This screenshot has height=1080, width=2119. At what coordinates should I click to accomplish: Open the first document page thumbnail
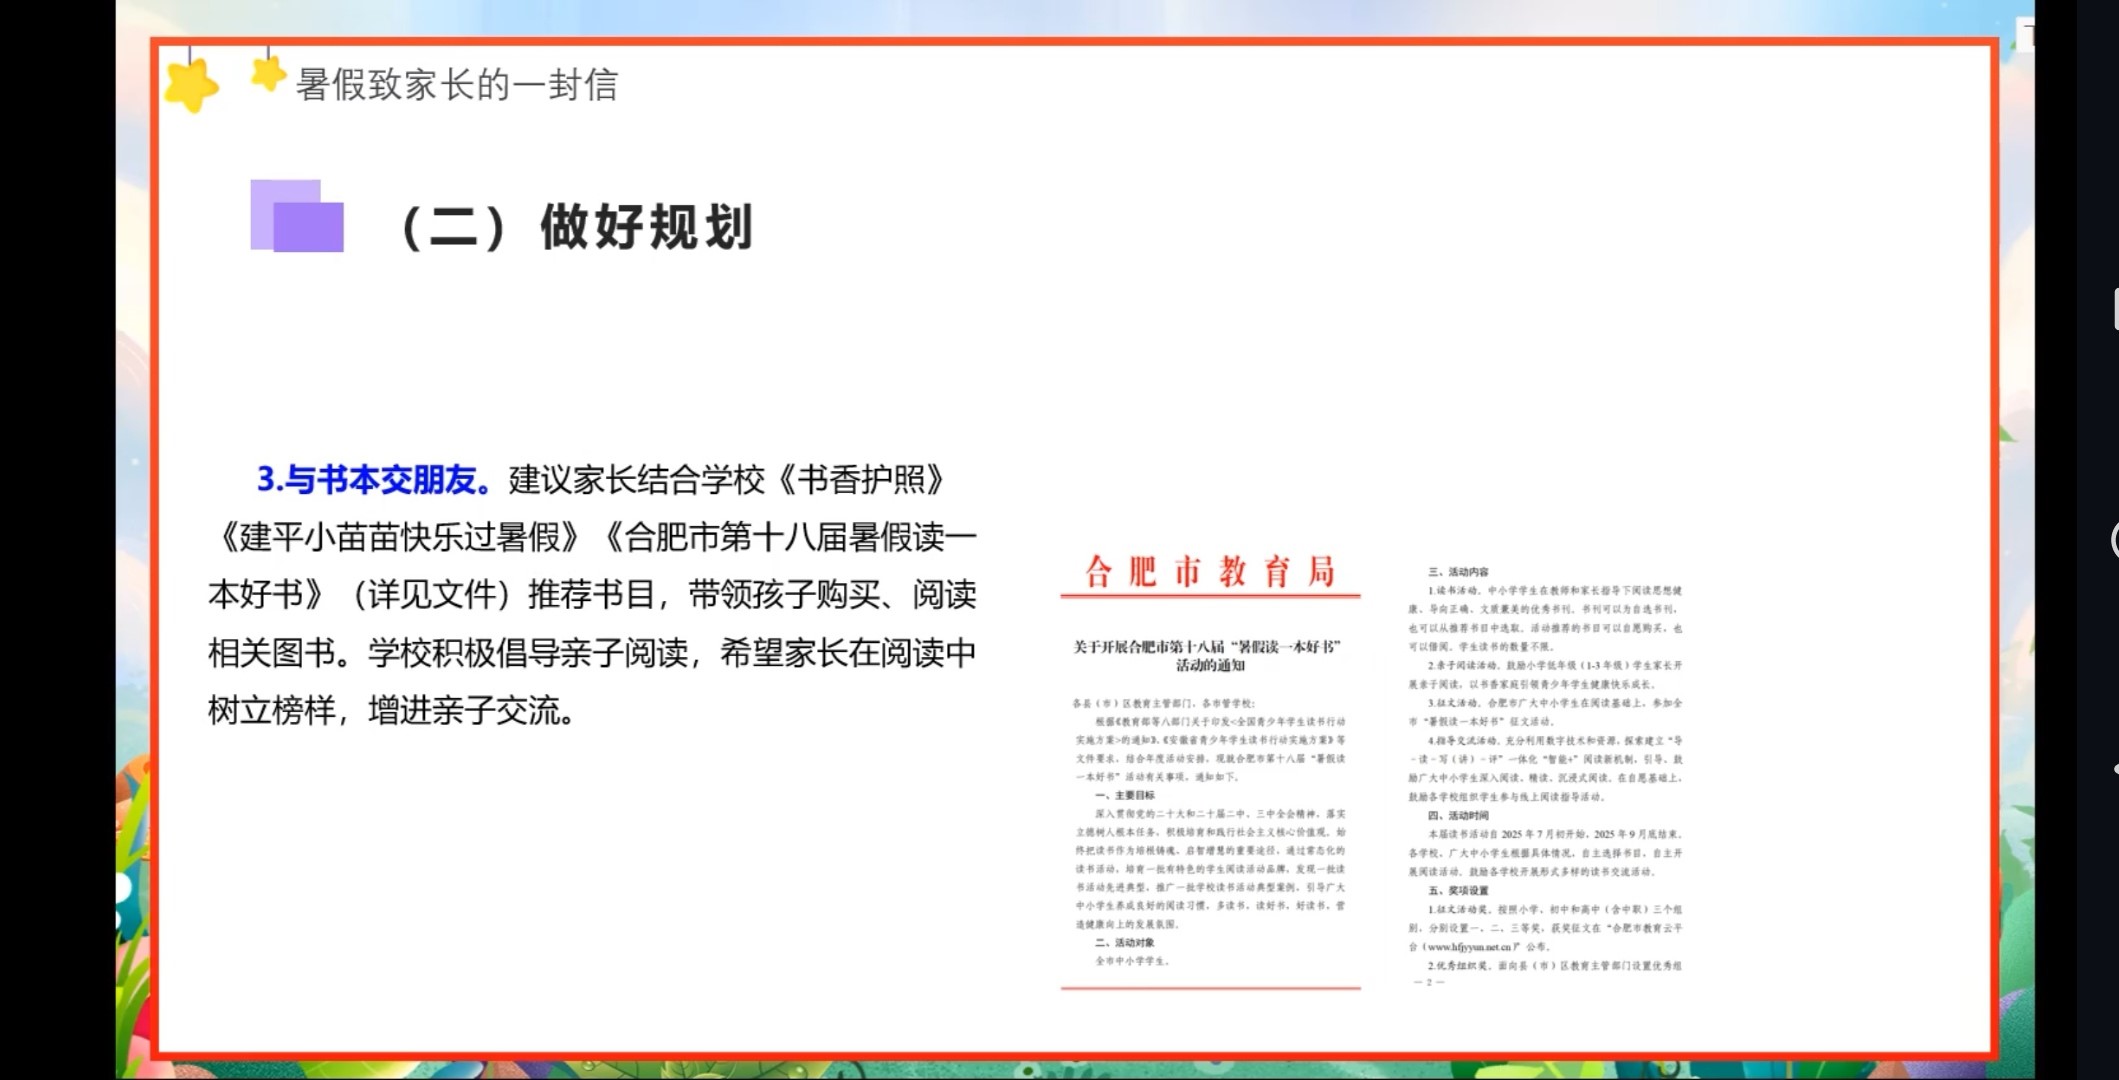(1211, 770)
